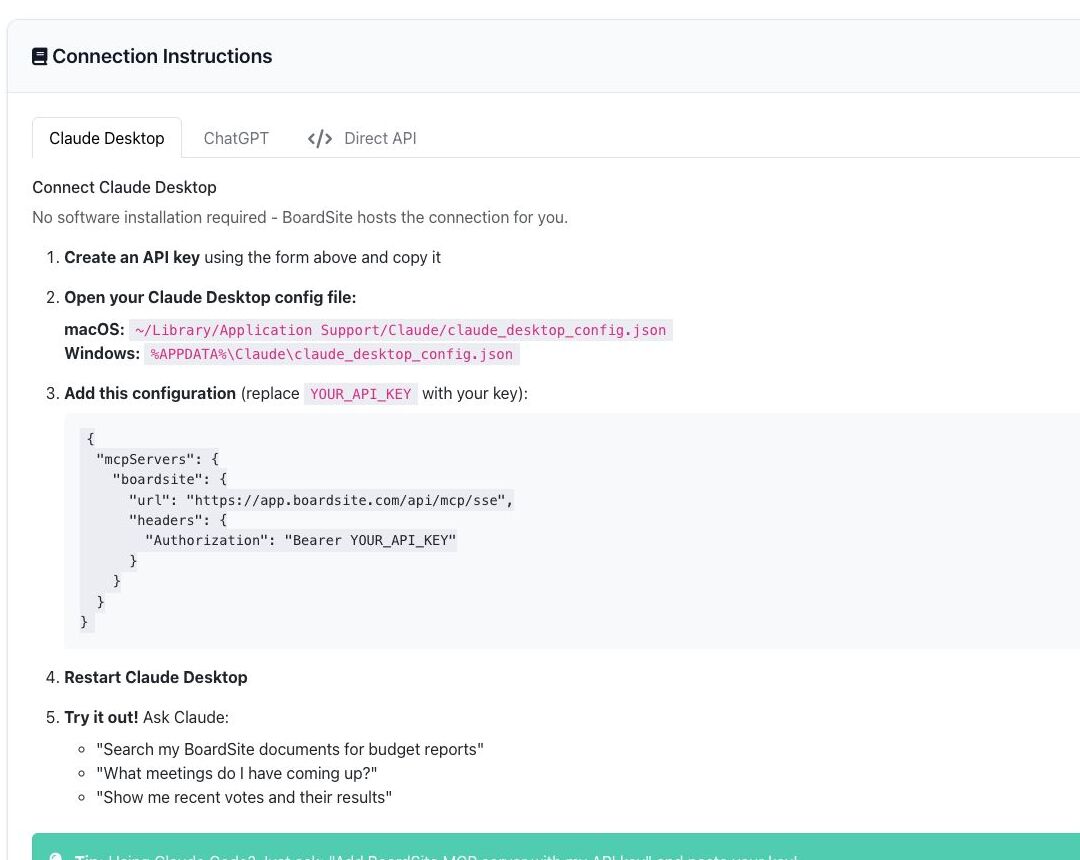Click the 'macOS:' label
This screenshot has width=1080, height=860.
pyautogui.click(x=94, y=330)
